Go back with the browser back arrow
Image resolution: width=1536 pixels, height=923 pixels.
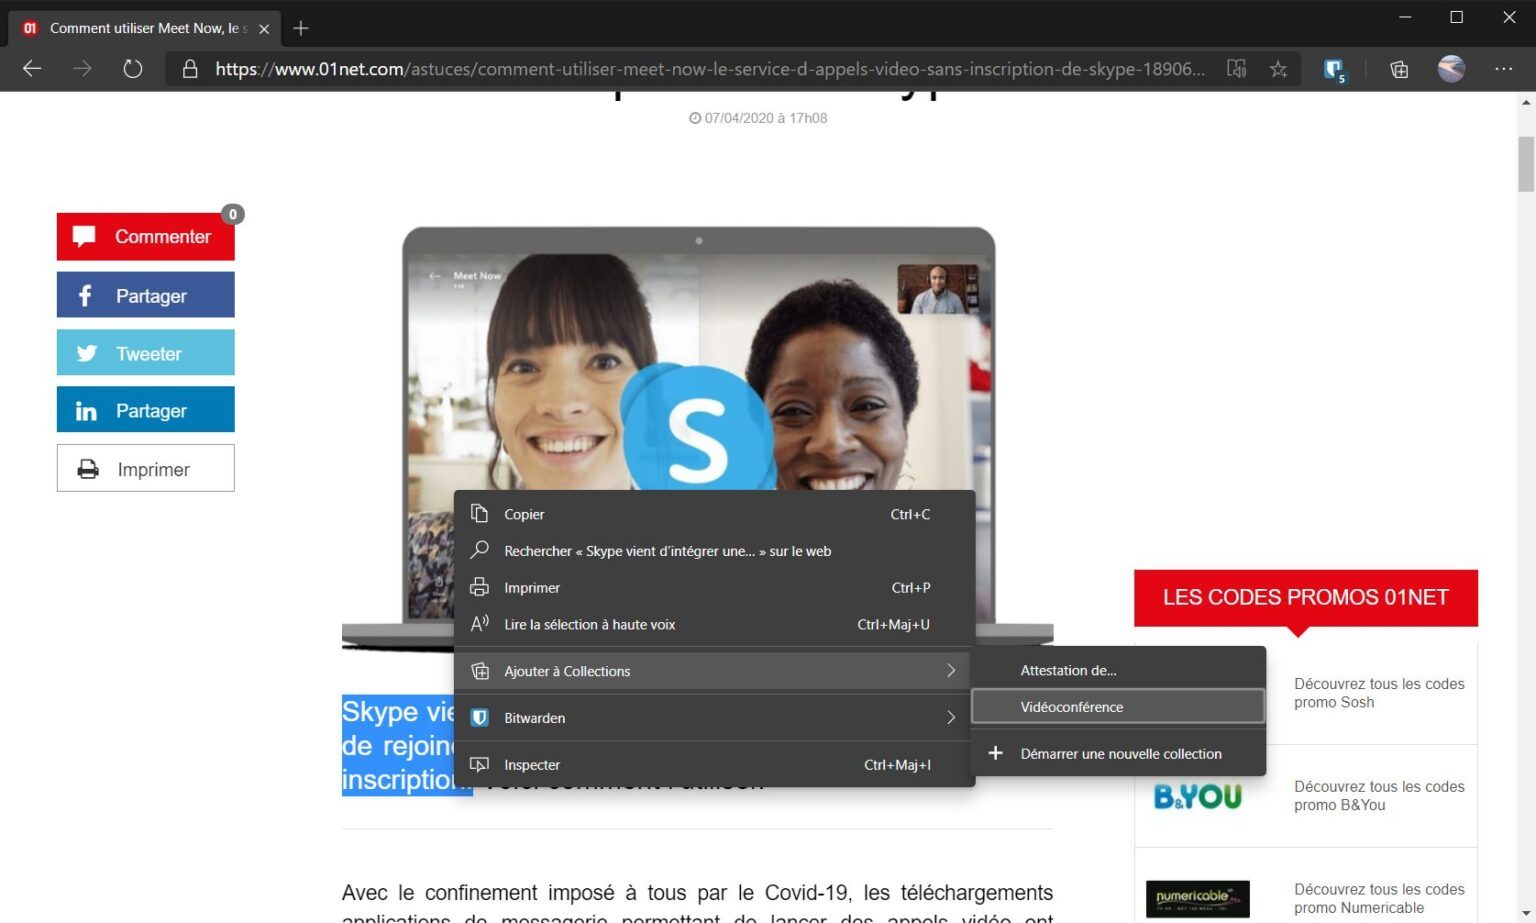[x=32, y=69]
